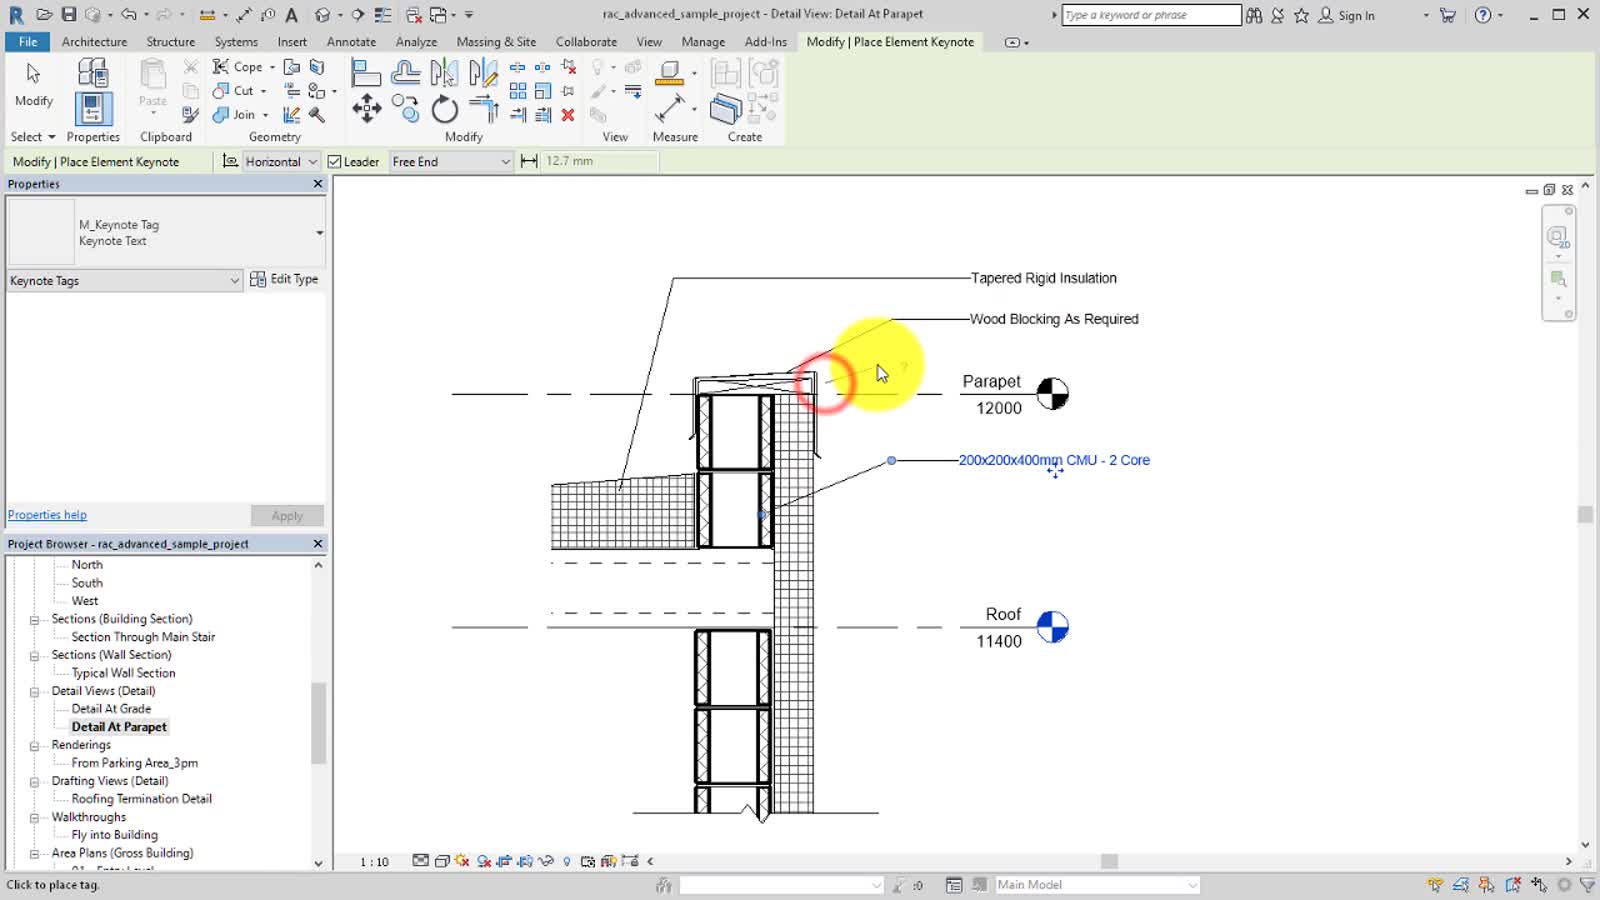The width and height of the screenshot is (1600, 900).
Task: Open the Manage ribbon tab
Action: click(703, 42)
